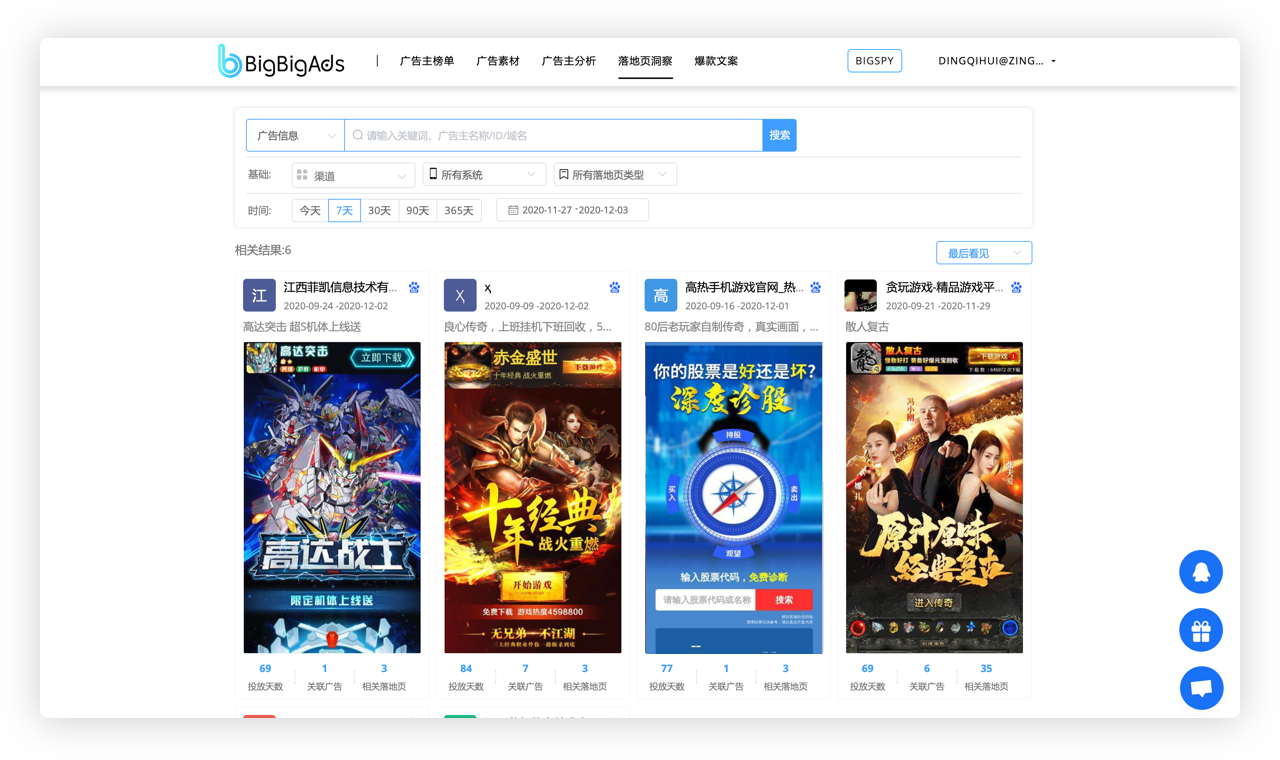Open the 高达战士 landing page thumbnail

pyautogui.click(x=332, y=498)
